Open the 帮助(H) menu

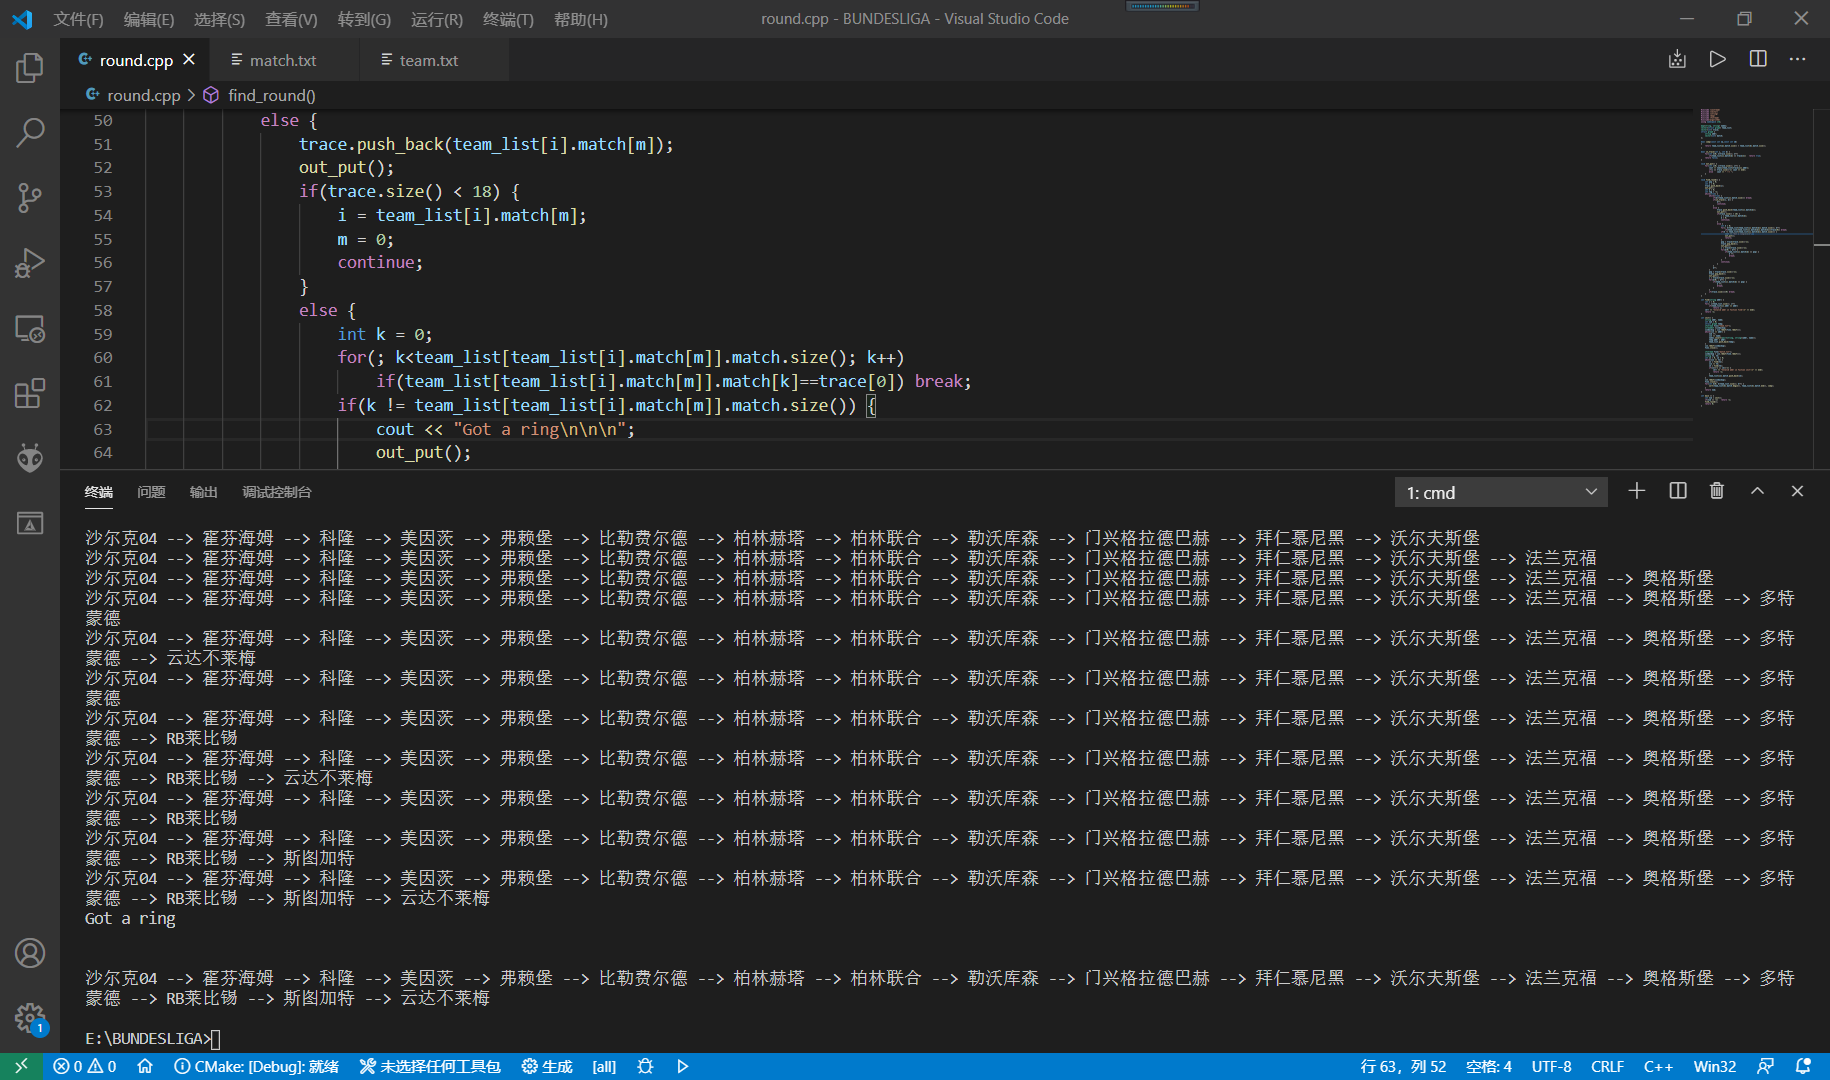point(580,19)
